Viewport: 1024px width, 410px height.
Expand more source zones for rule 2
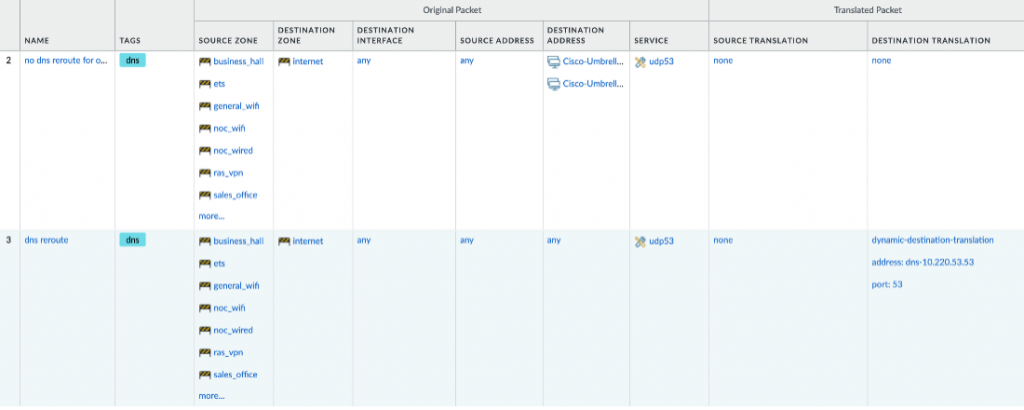pos(211,216)
